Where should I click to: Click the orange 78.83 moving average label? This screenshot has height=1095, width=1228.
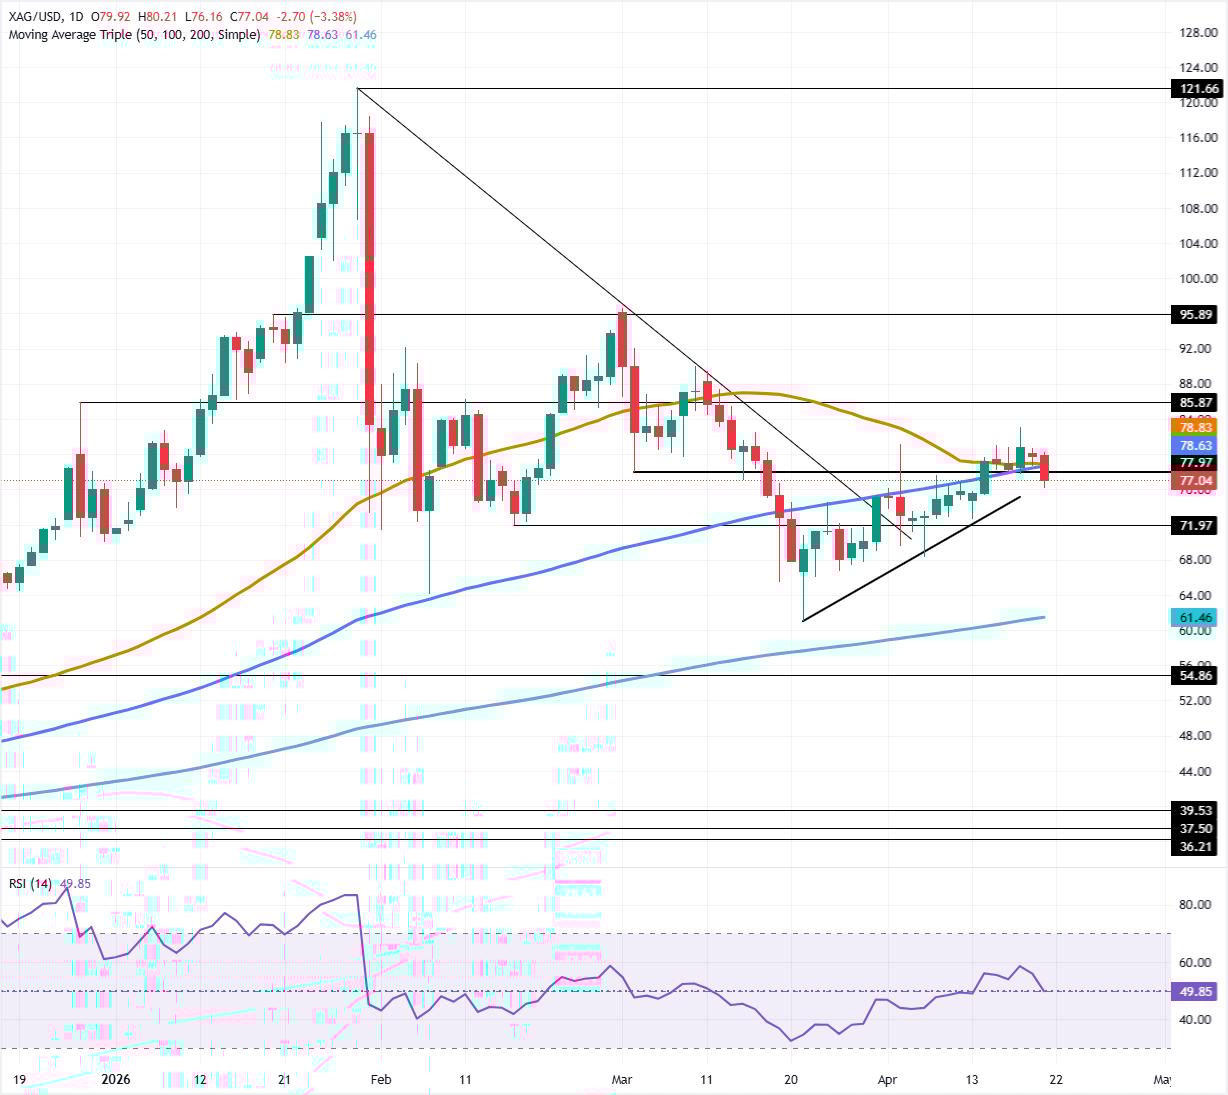point(1196,427)
